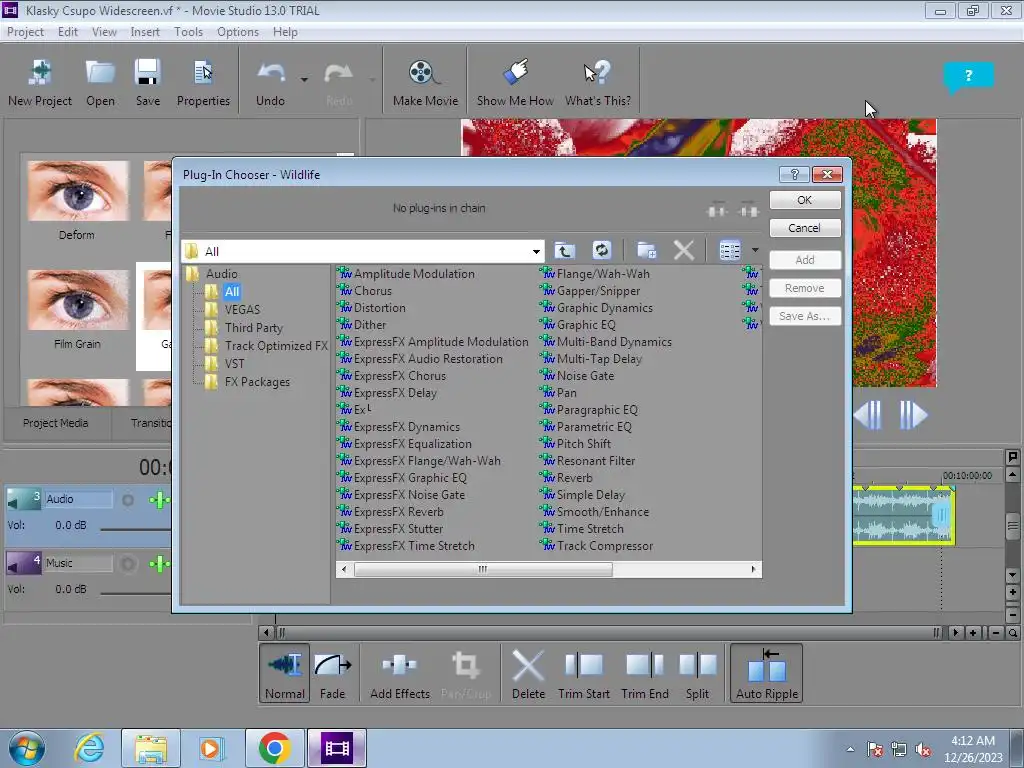Toggle the record arm on the Music track
Viewport: 1024px width, 768px height.
[x=129, y=564]
